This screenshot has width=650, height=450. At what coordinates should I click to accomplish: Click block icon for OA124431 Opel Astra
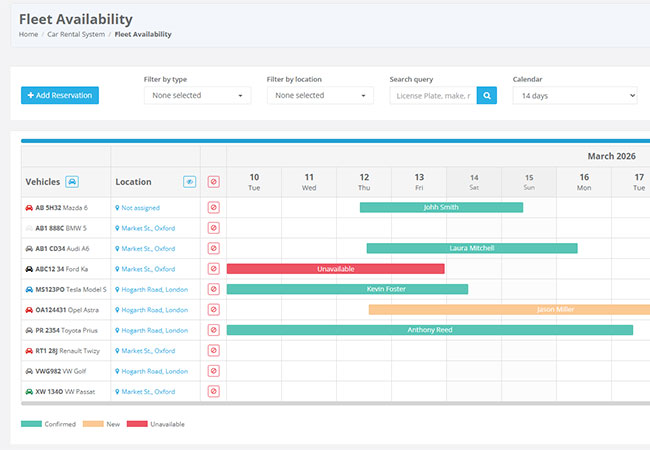[x=213, y=310]
